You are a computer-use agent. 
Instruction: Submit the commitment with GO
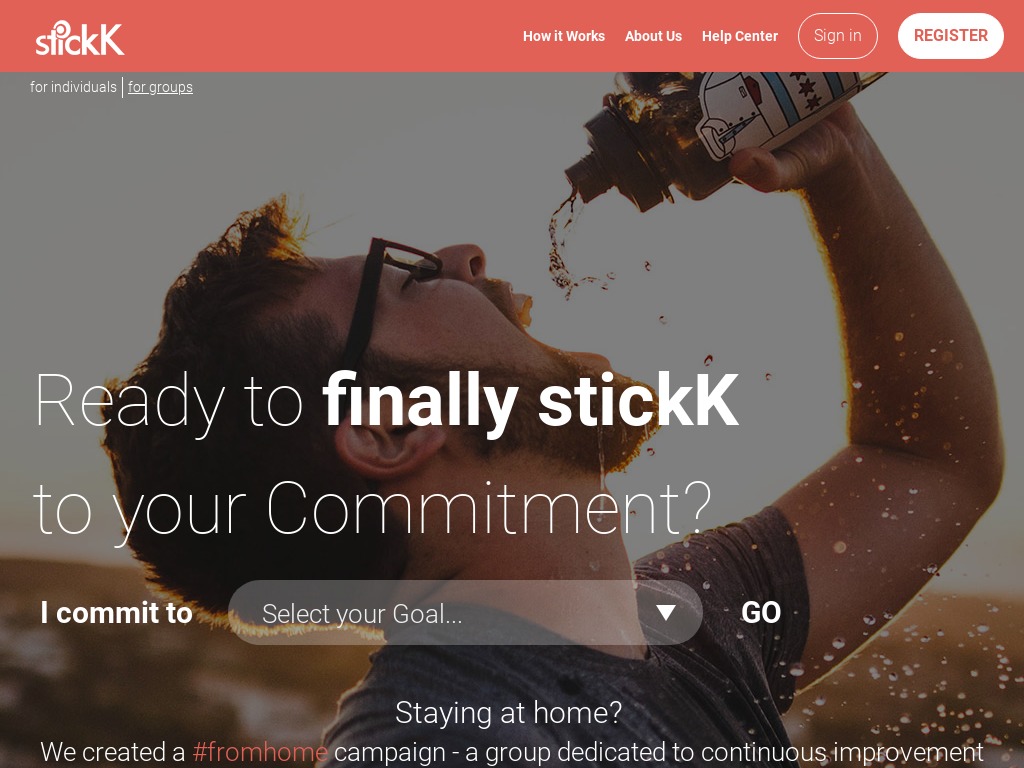coord(761,613)
